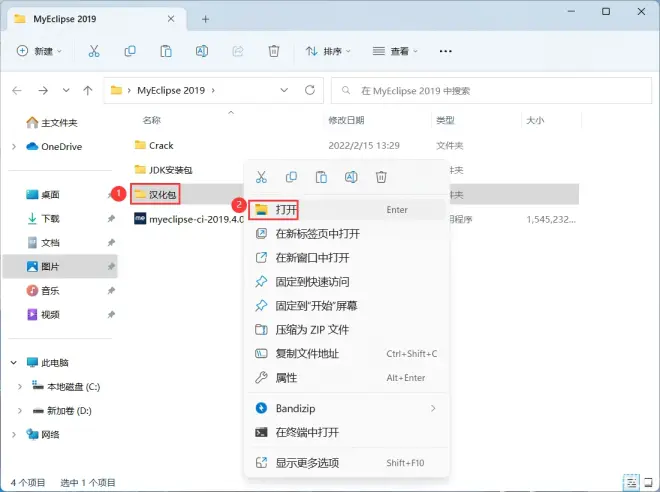Viewport: 660px width, 492px height.
Task: Collapse the 此电脑 tree node
Action: click(x=14, y=362)
